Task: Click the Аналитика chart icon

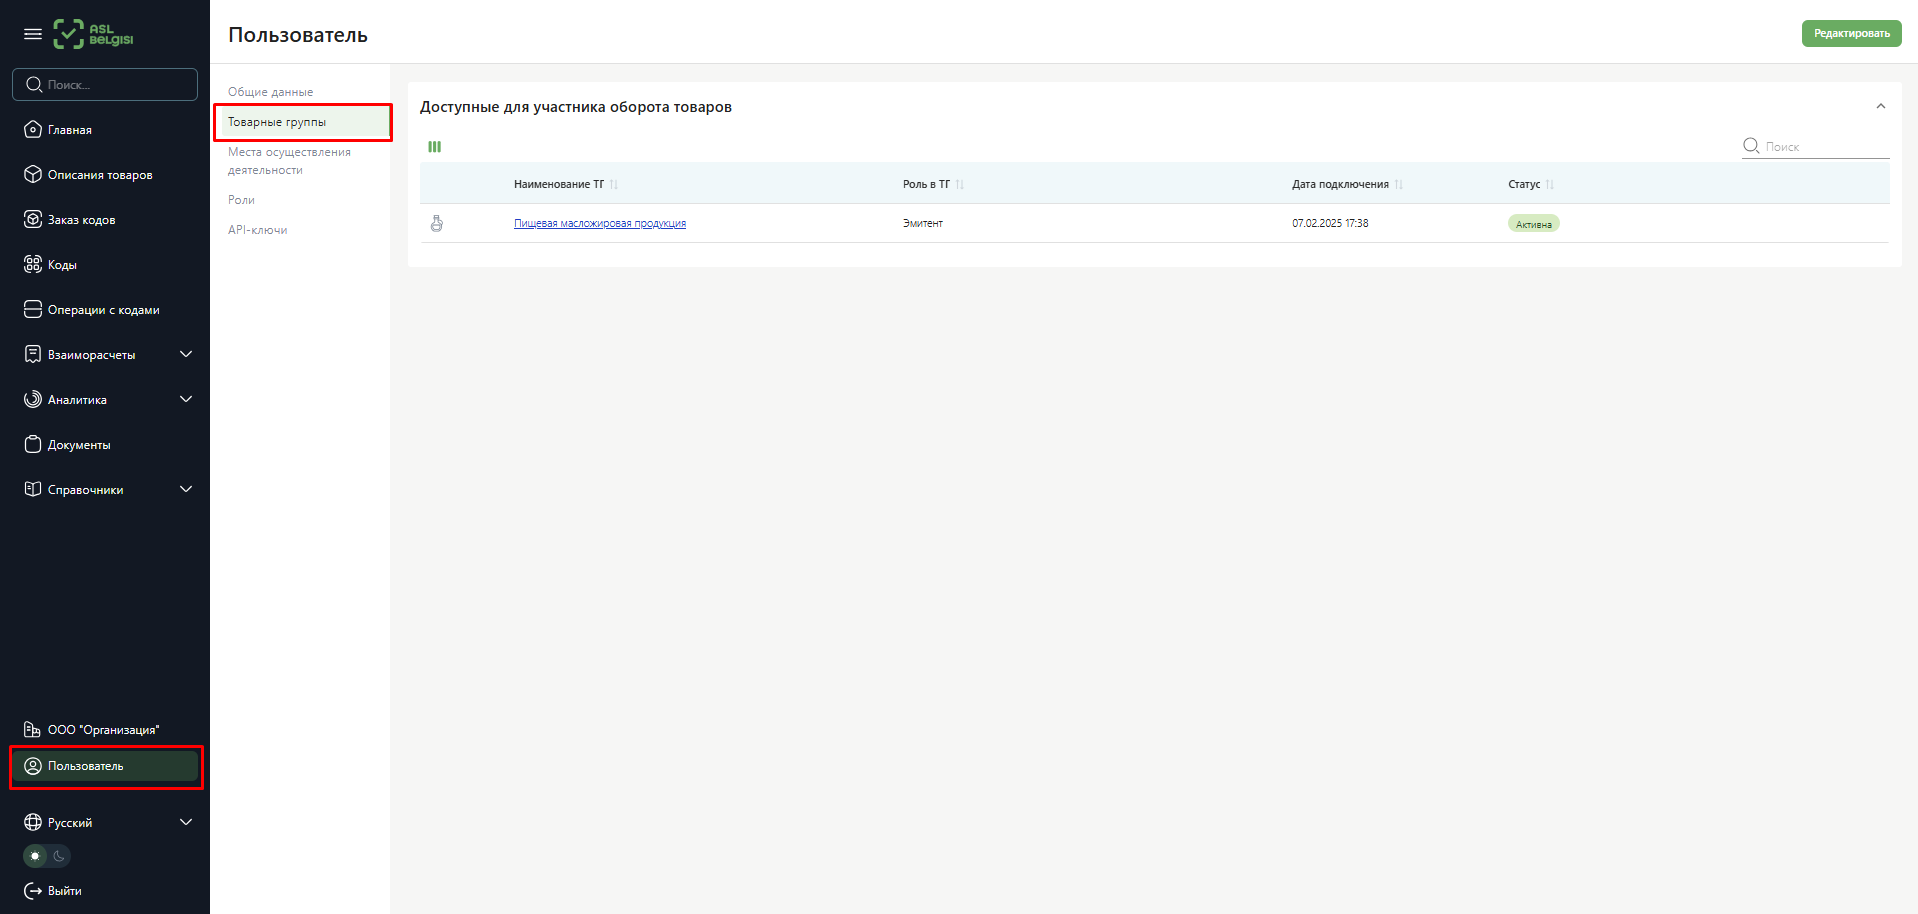Action: click(33, 399)
